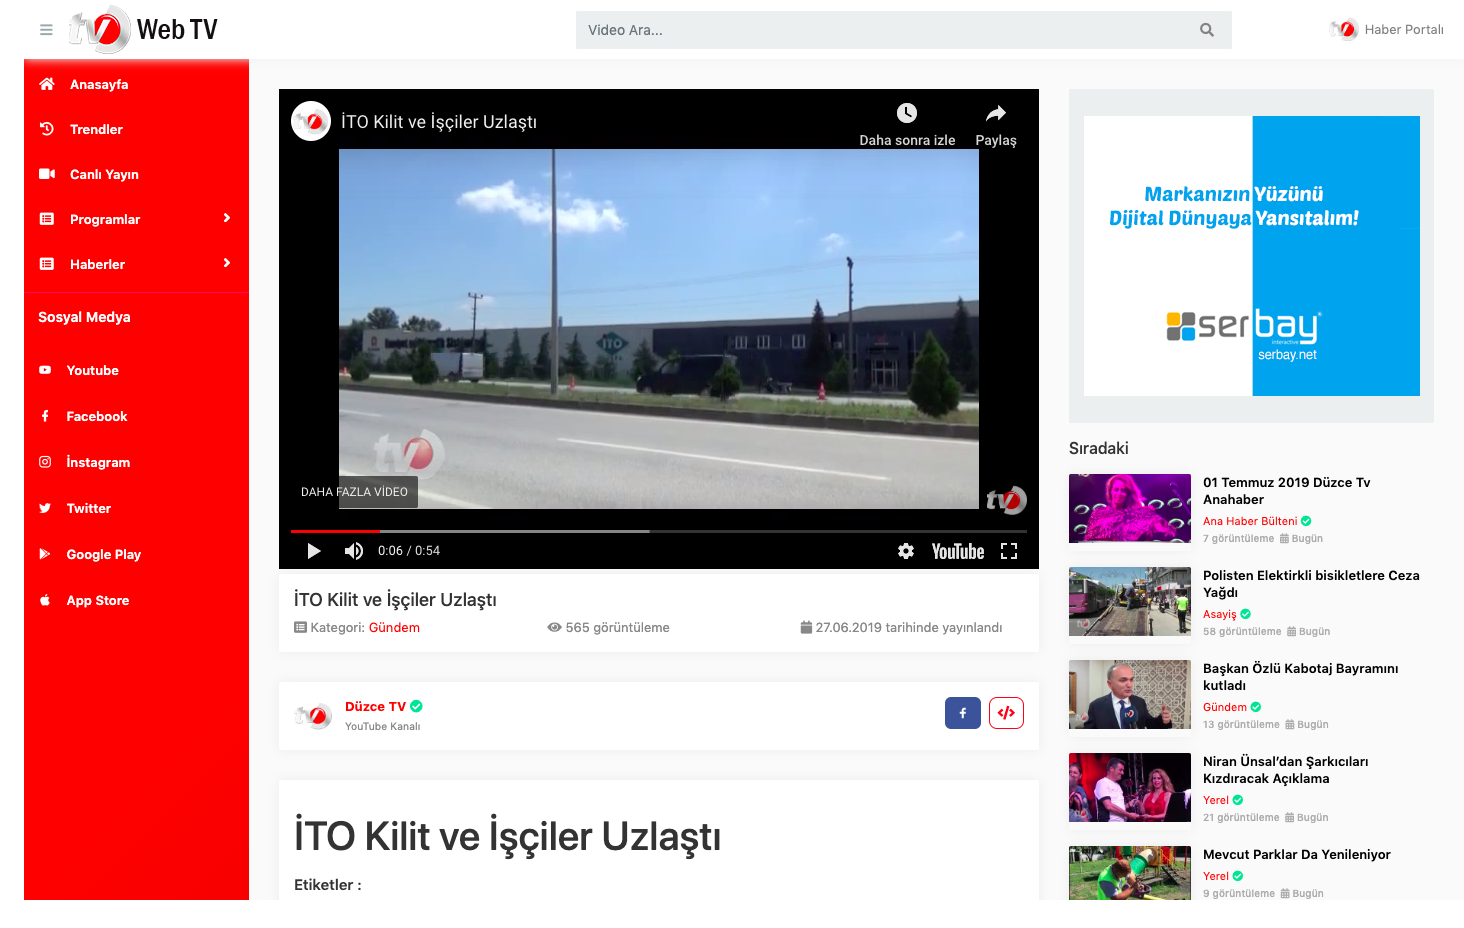This screenshot has width=1464, height=928.
Task: Click the Düzce TV channel logo
Action: click(x=313, y=716)
